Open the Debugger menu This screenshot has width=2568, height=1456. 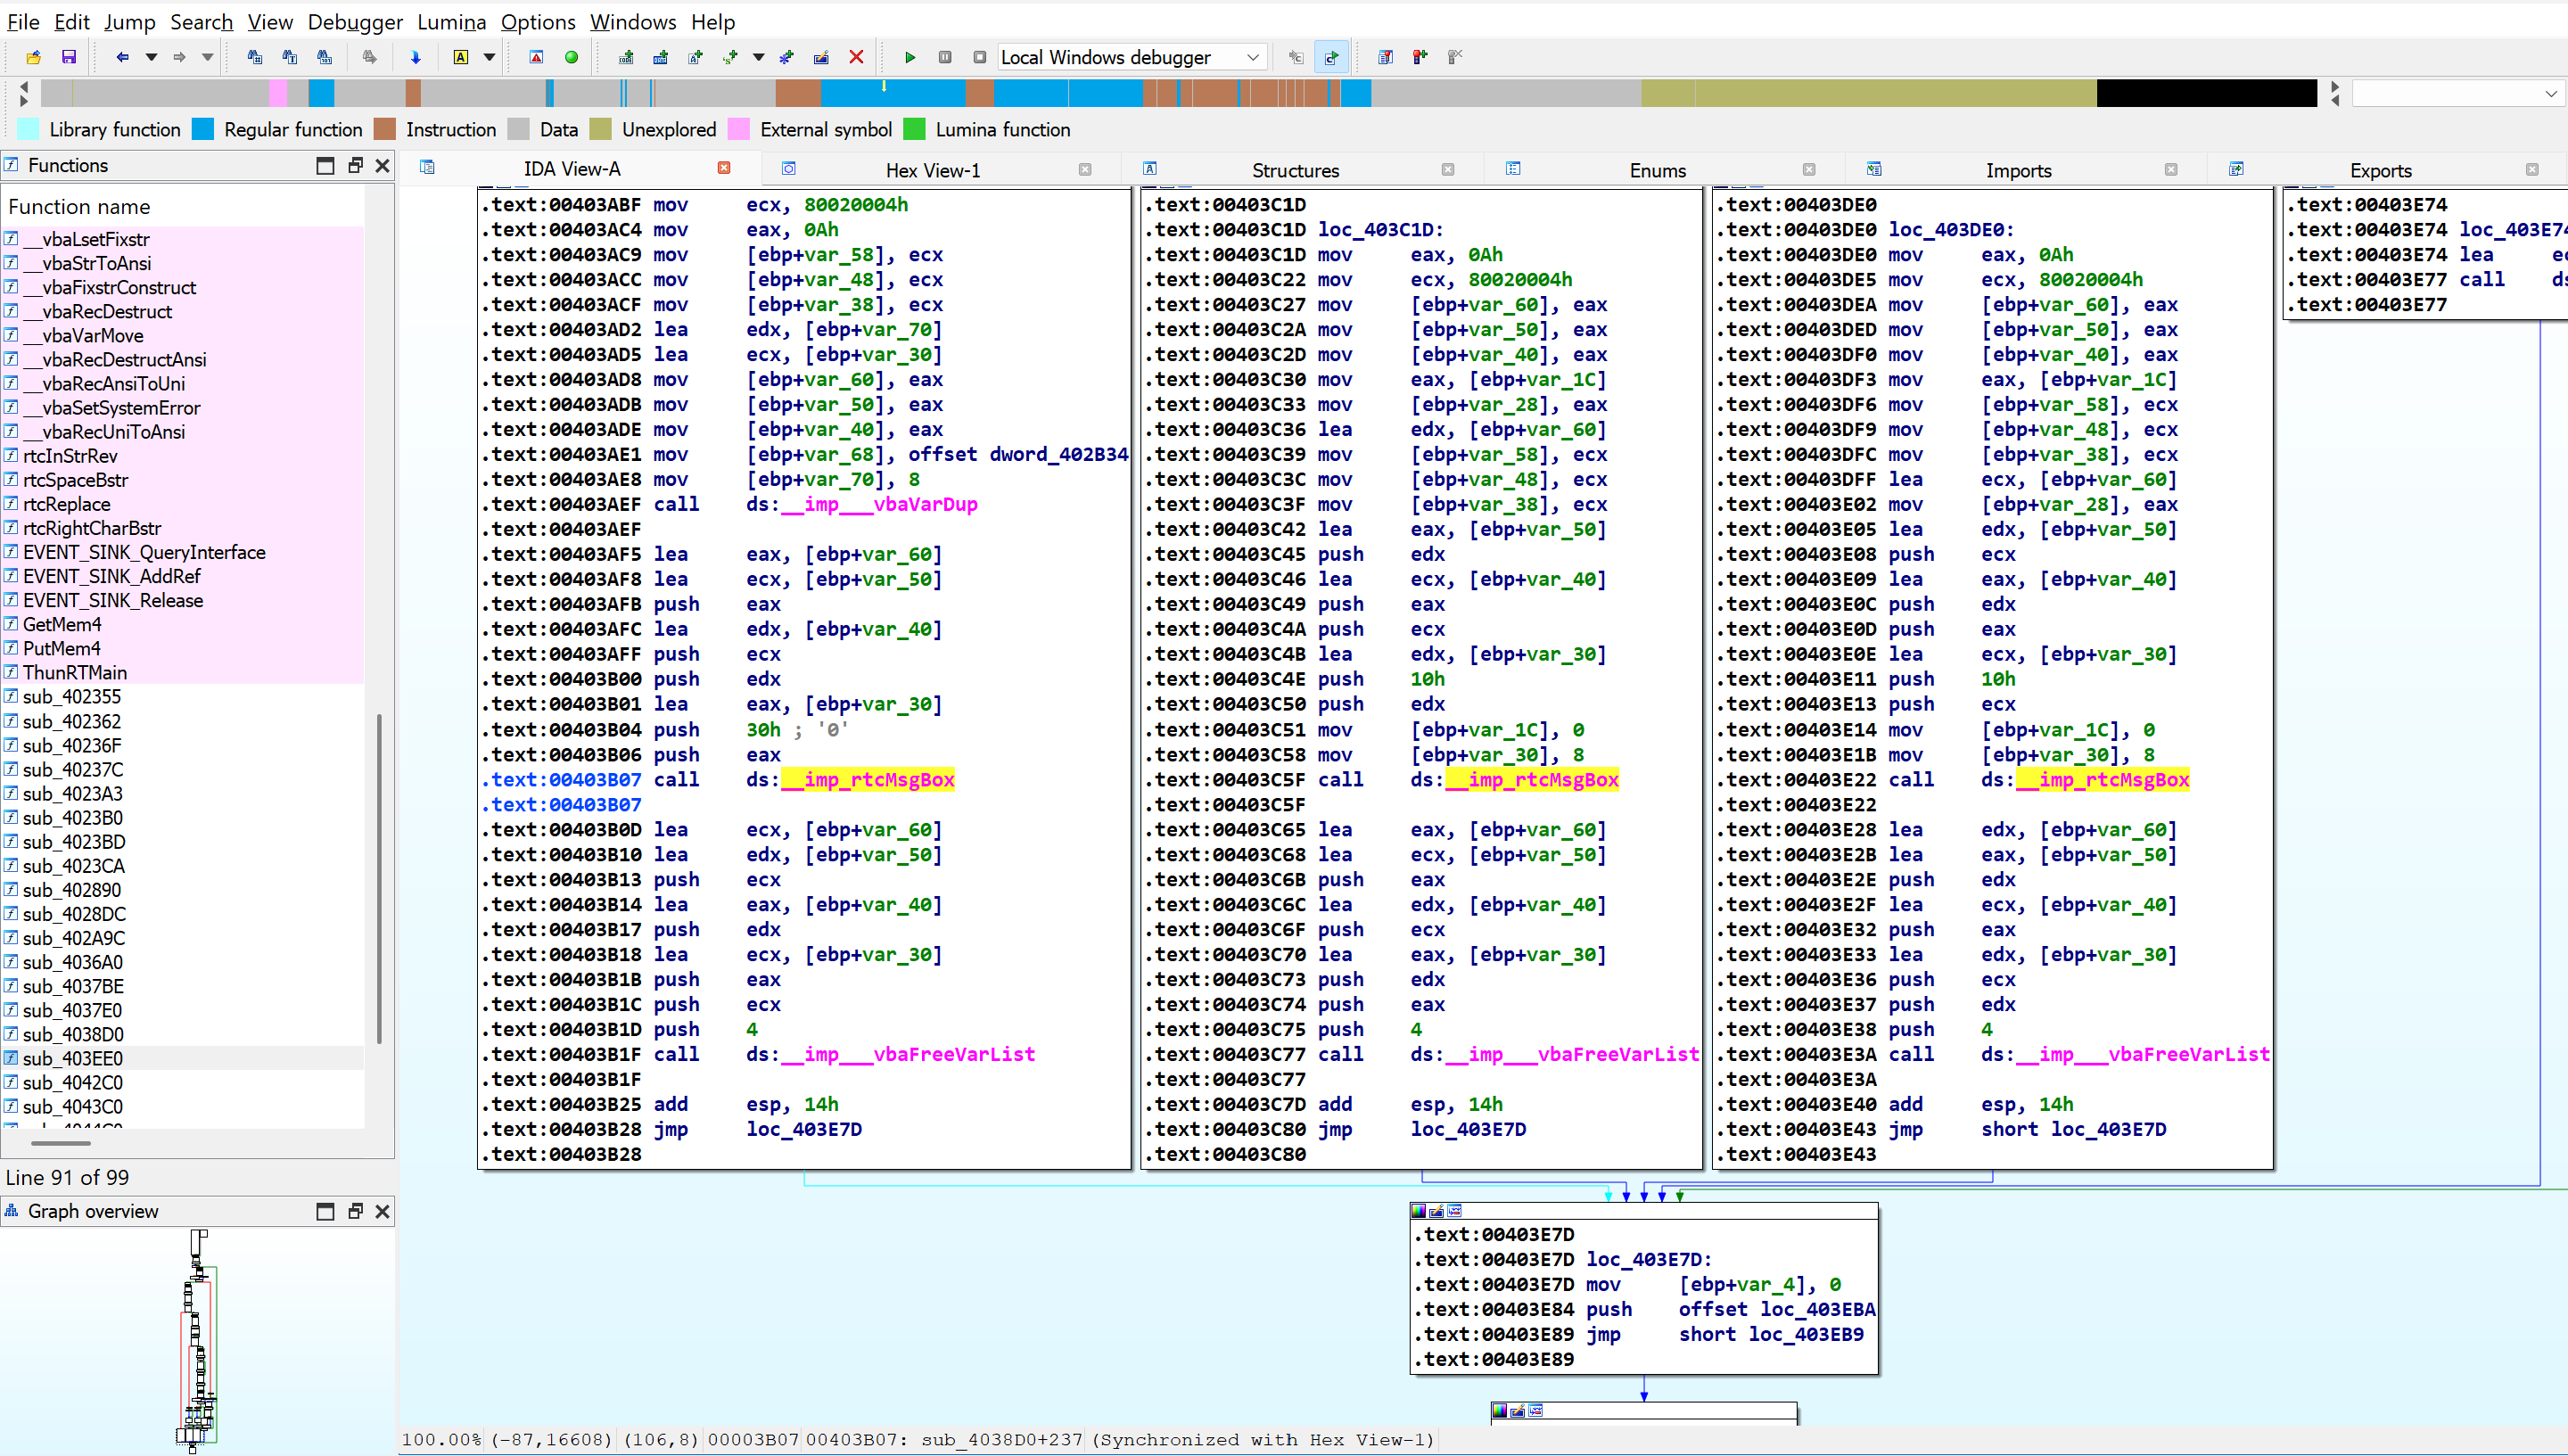(x=355, y=21)
